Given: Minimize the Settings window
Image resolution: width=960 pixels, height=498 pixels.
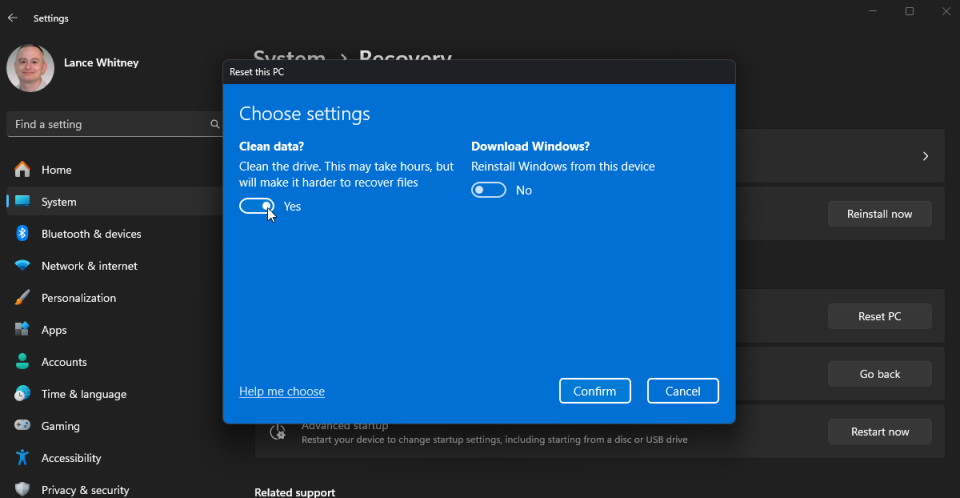Looking at the screenshot, I should click(x=872, y=11).
